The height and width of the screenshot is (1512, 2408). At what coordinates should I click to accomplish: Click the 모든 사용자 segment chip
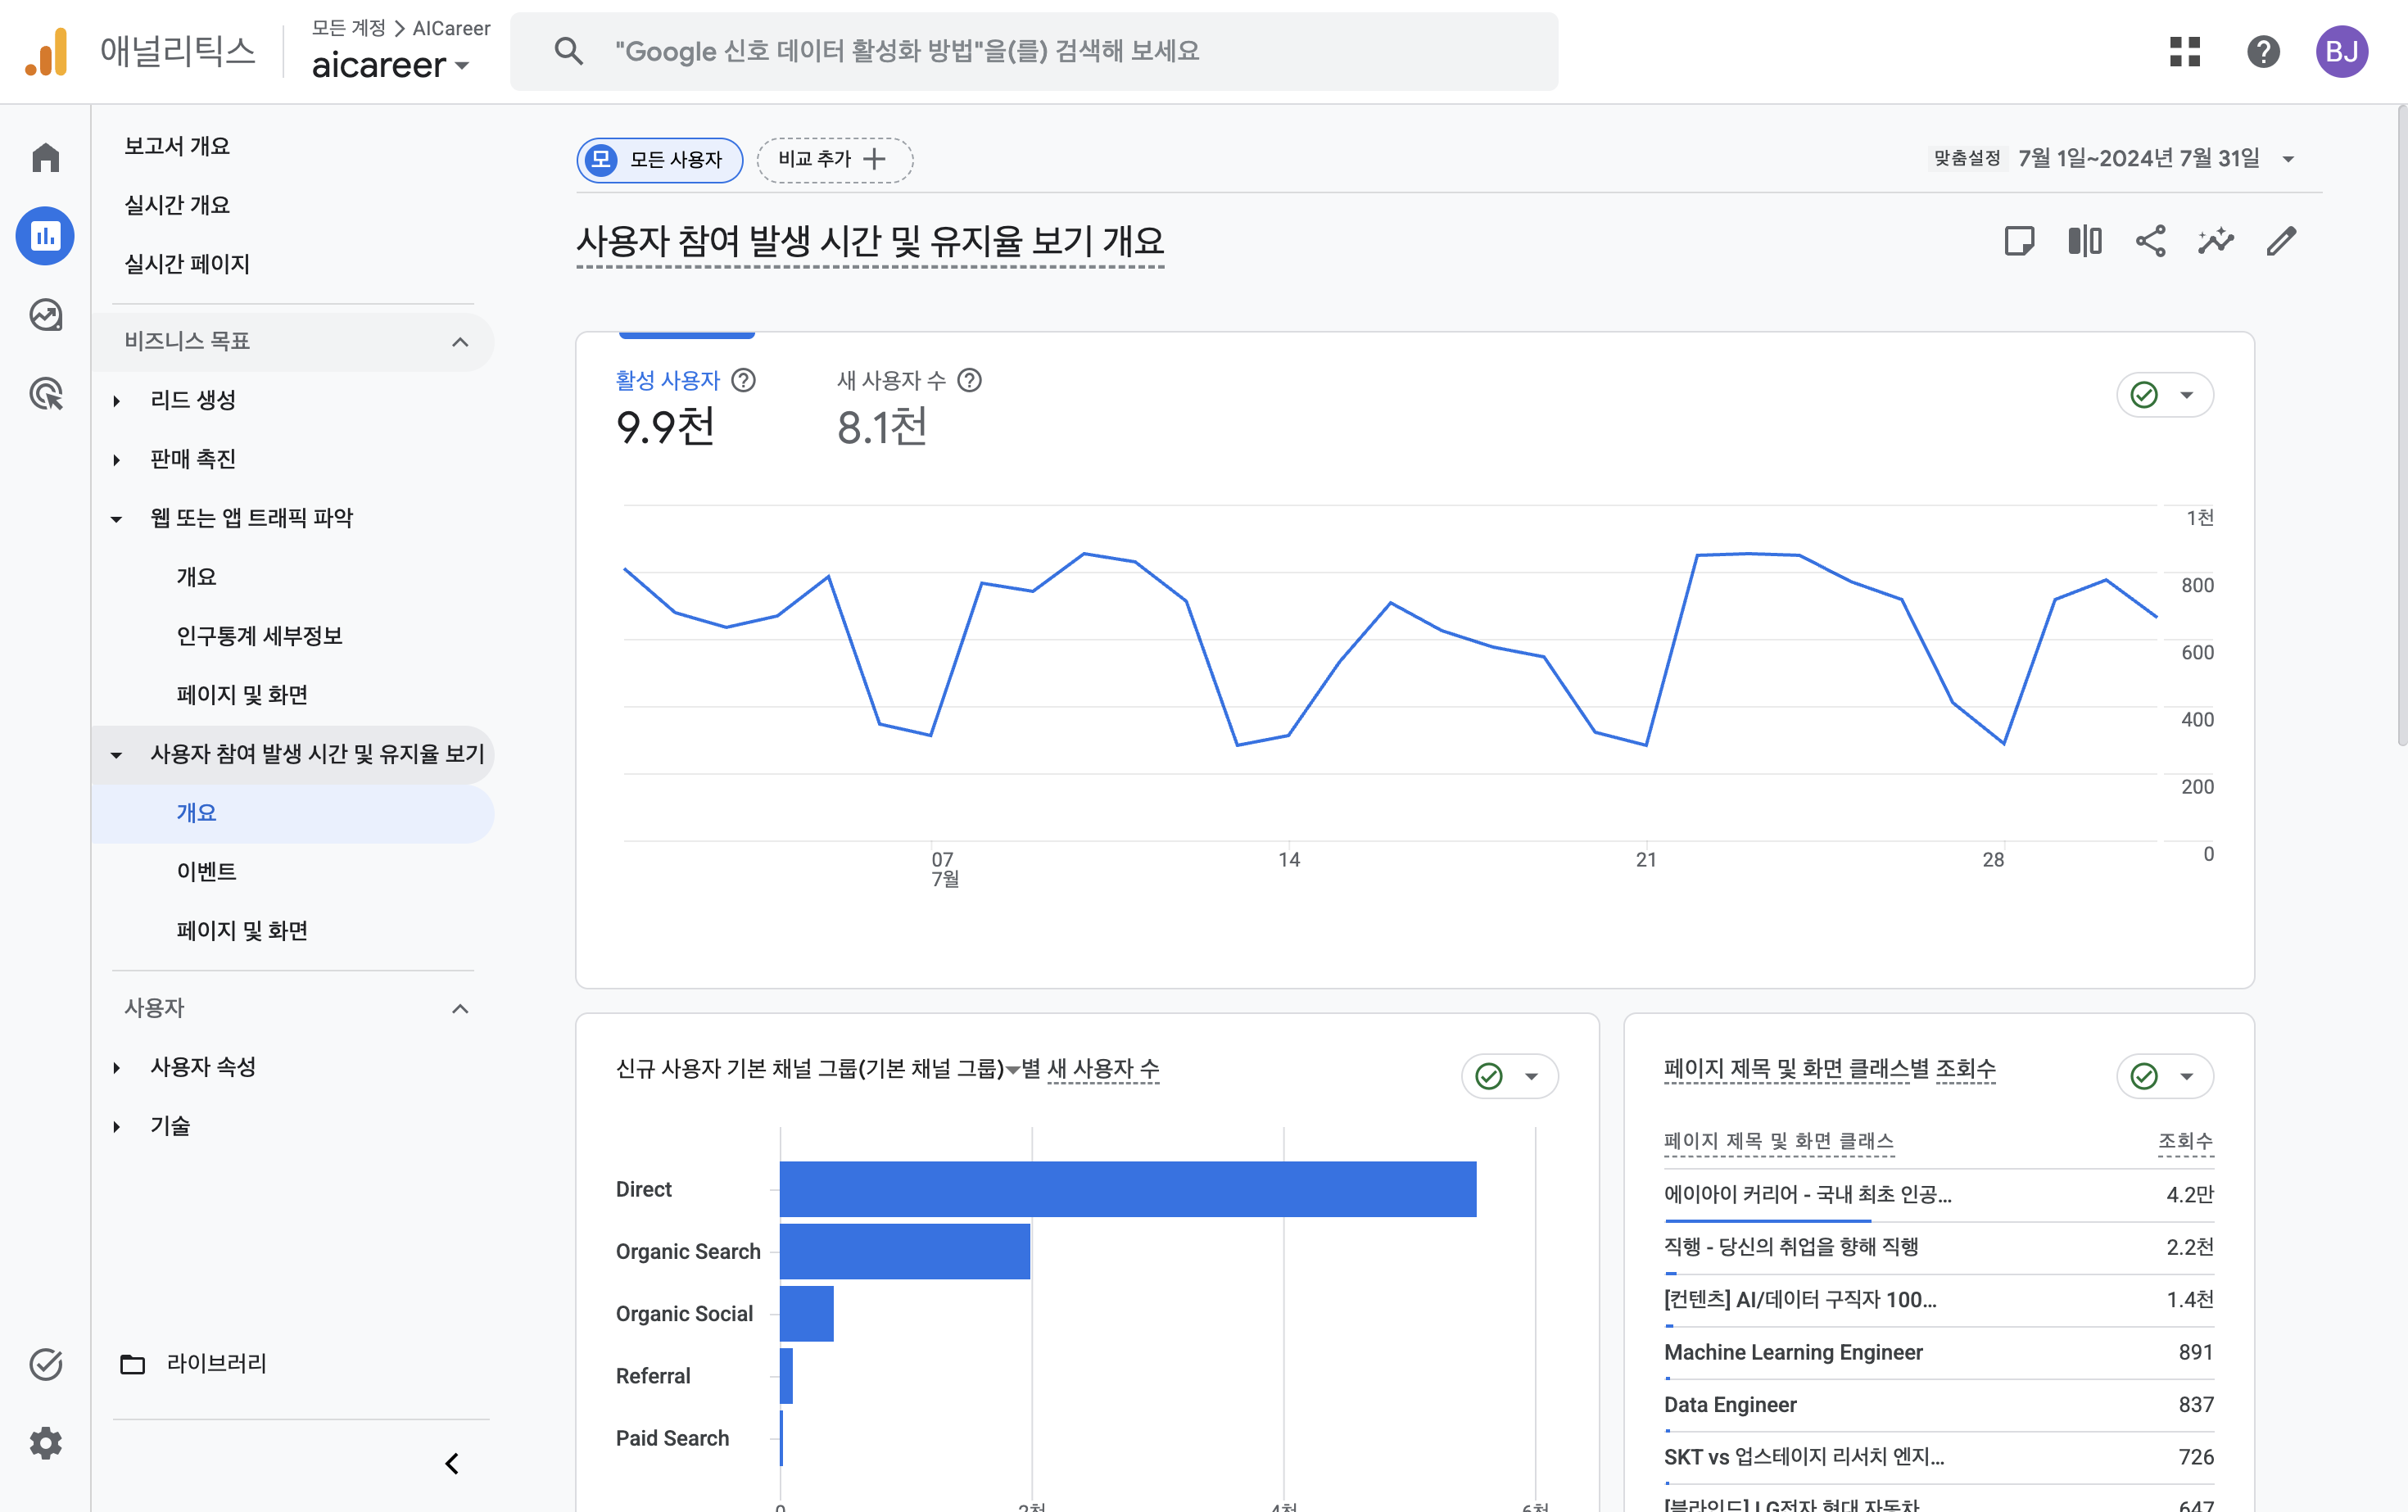click(660, 160)
